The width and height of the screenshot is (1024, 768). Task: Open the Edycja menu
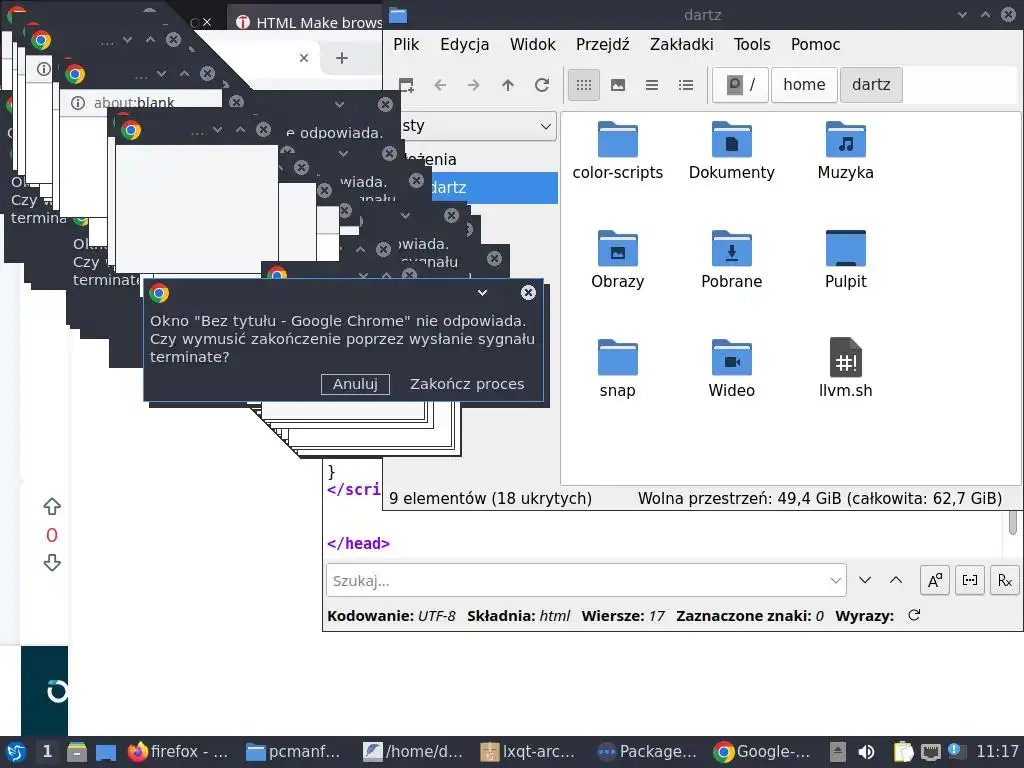[464, 44]
